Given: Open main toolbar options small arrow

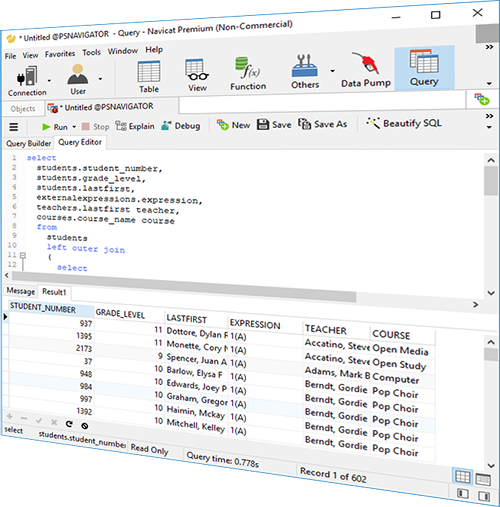Looking at the screenshot, I should [x=489, y=83].
